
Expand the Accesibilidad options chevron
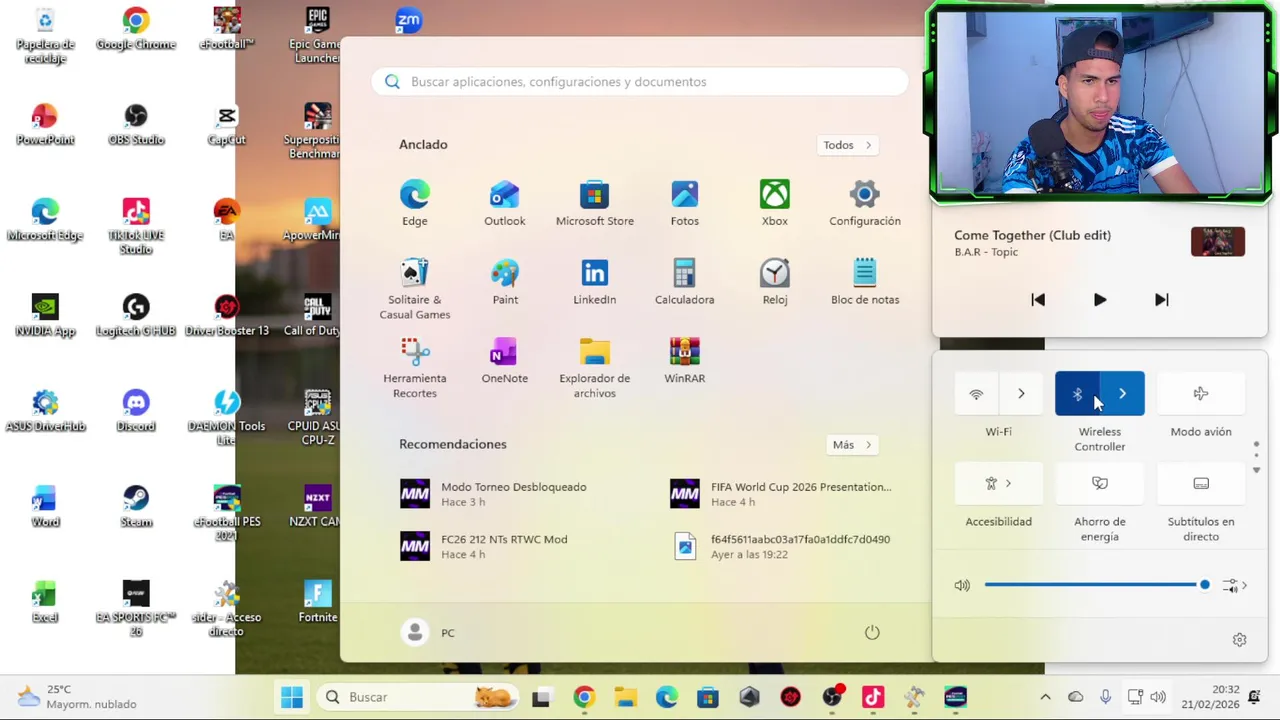click(1008, 484)
